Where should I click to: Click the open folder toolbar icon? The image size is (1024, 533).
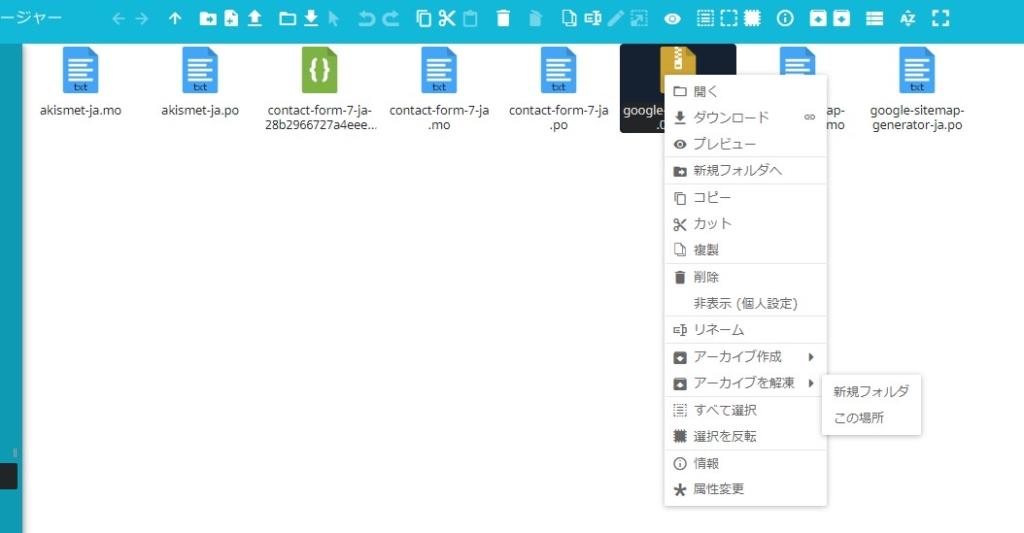pyautogui.click(x=287, y=19)
